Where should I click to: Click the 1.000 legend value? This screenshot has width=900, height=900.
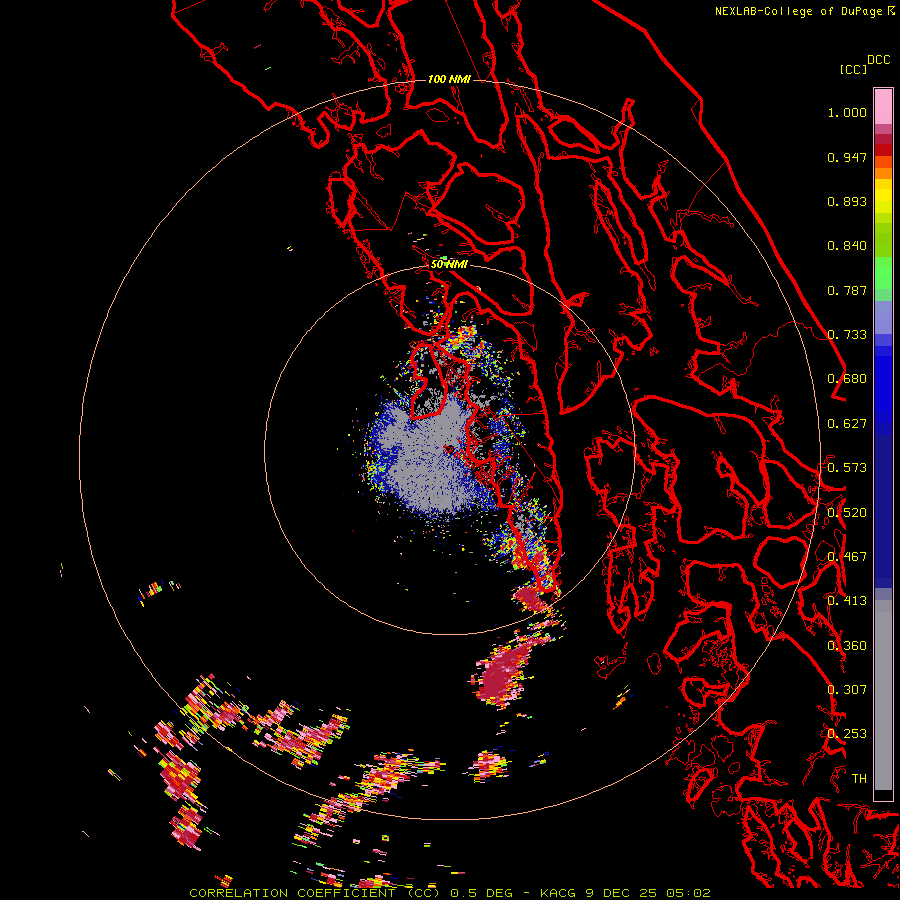(x=847, y=112)
